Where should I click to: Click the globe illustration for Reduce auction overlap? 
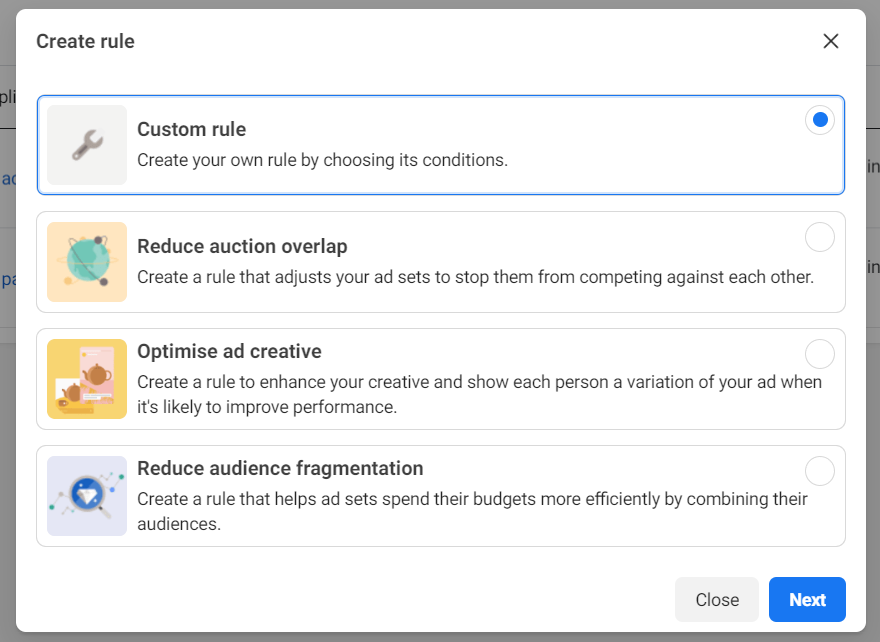pyautogui.click(x=87, y=262)
